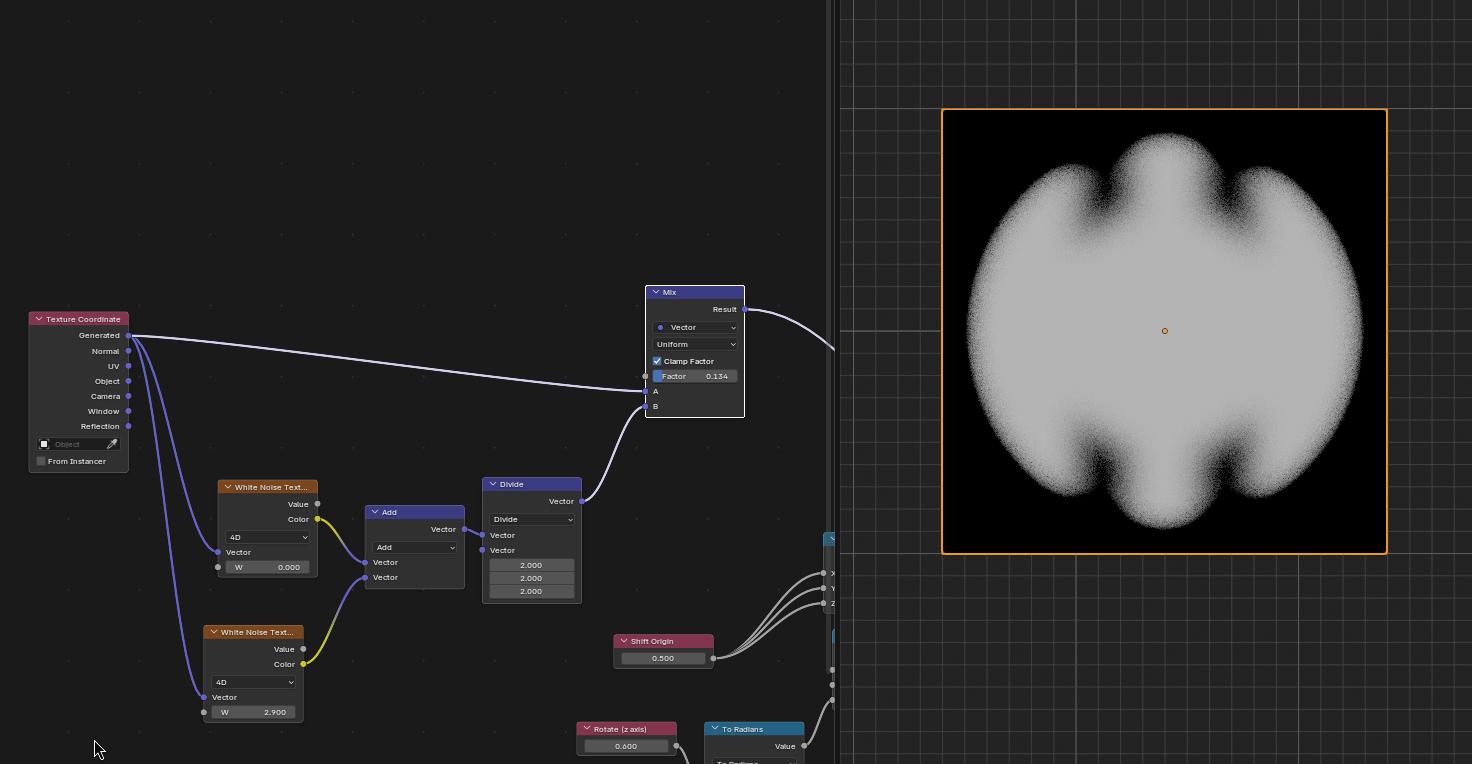The image size is (1472, 764).
Task: Click W value 0.000 field
Action: [x=267, y=567]
